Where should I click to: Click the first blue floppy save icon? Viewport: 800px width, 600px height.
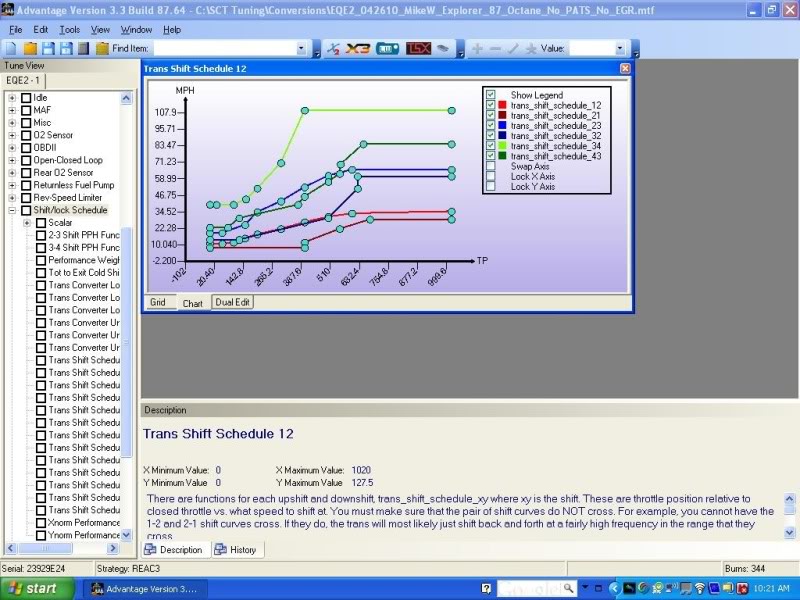click(48, 48)
